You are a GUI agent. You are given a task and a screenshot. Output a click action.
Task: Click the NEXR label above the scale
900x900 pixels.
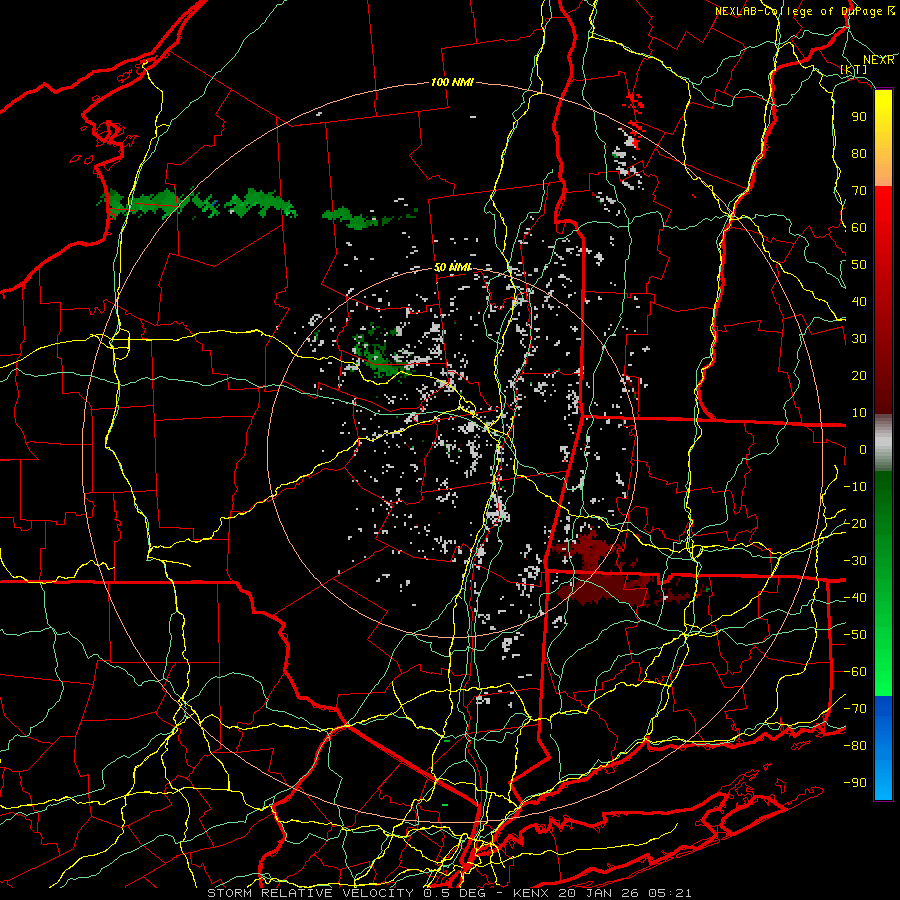coord(878,60)
